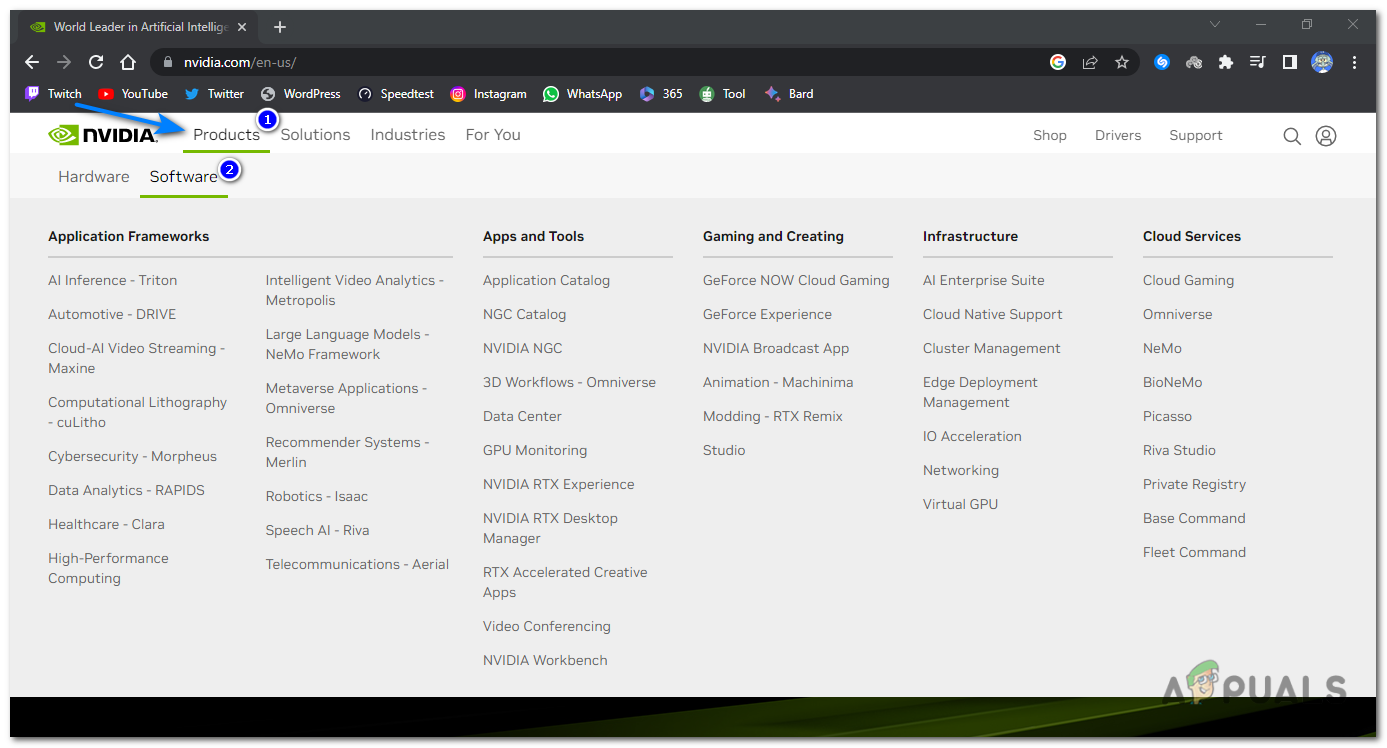Click the share icon in the address bar
The width and height of the screenshot is (1387, 748).
click(1090, 61)
